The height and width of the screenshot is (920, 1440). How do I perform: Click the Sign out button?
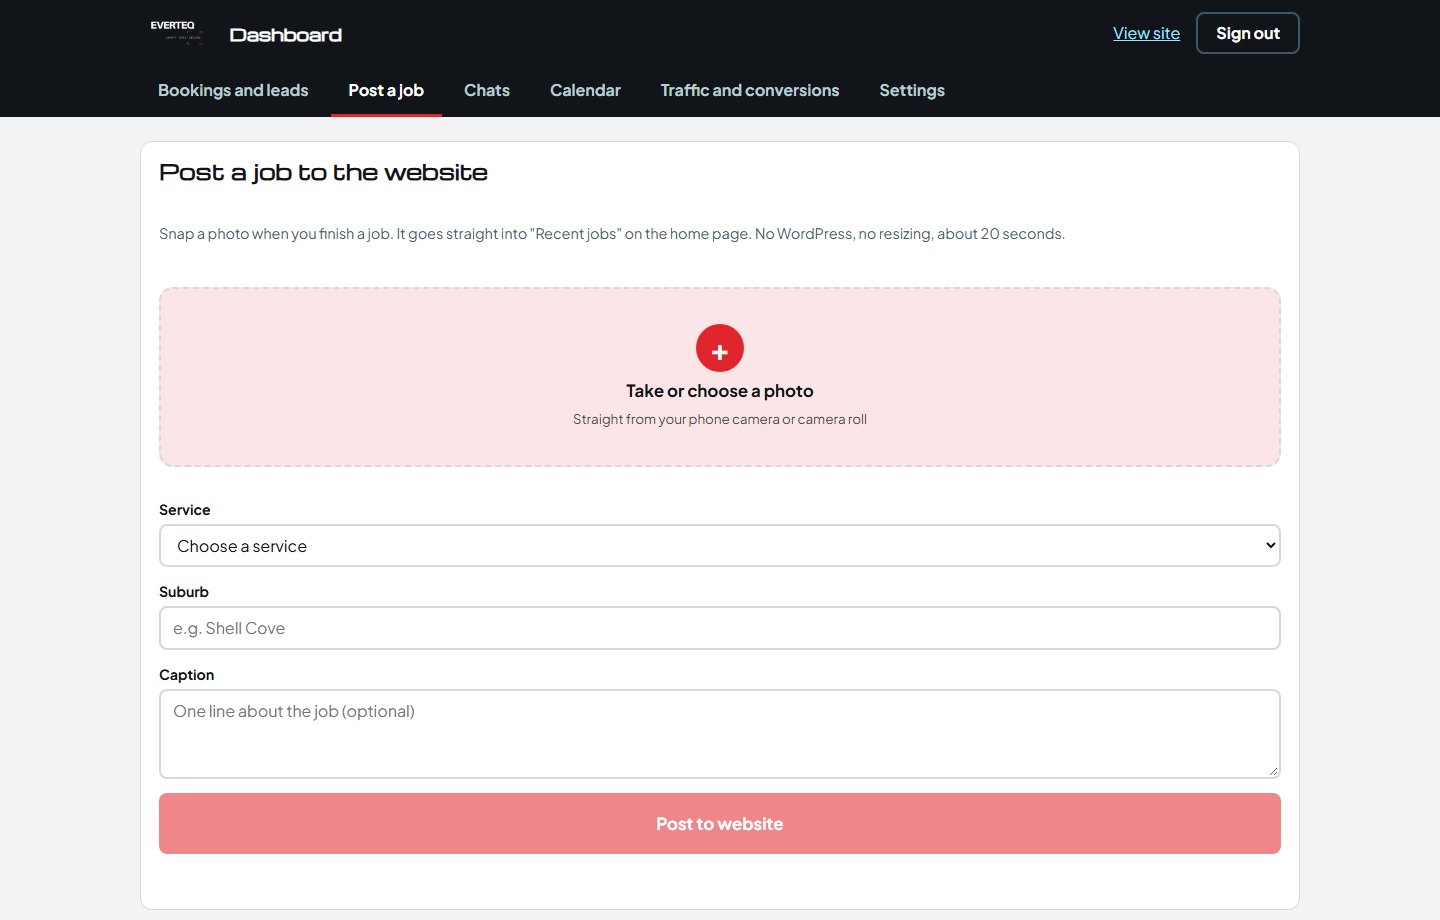coord(1248,33)
